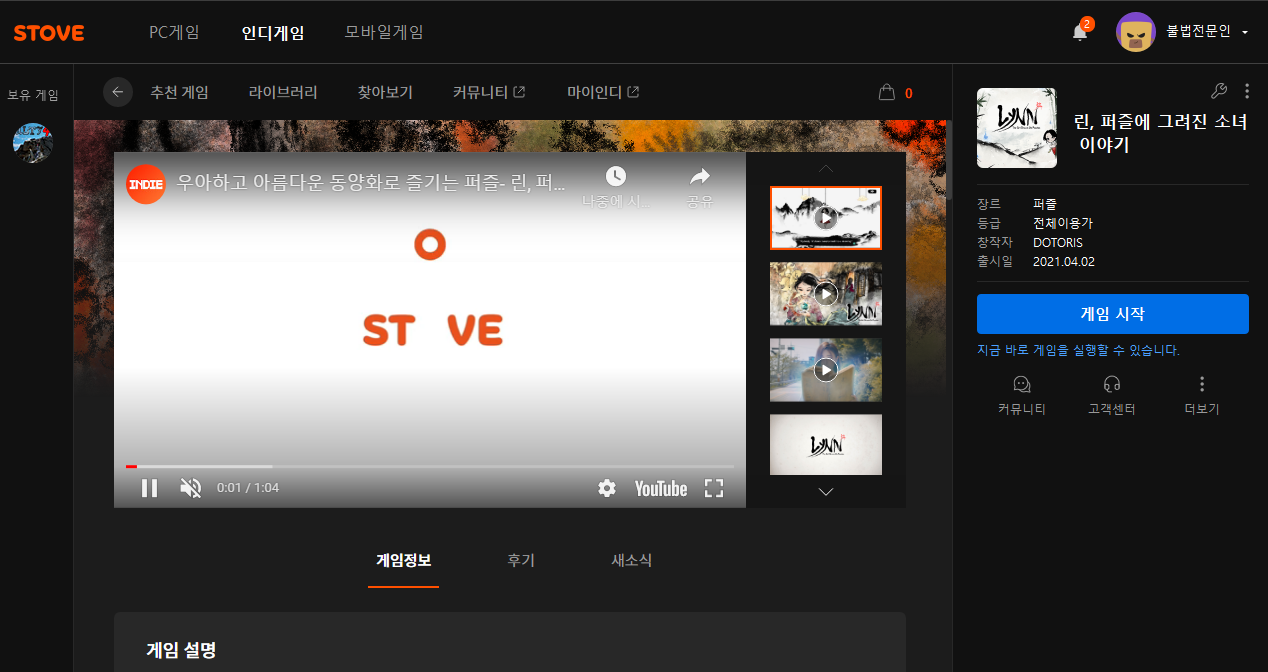Pause the playing video
1268x672 pixels.
[149, 488]
